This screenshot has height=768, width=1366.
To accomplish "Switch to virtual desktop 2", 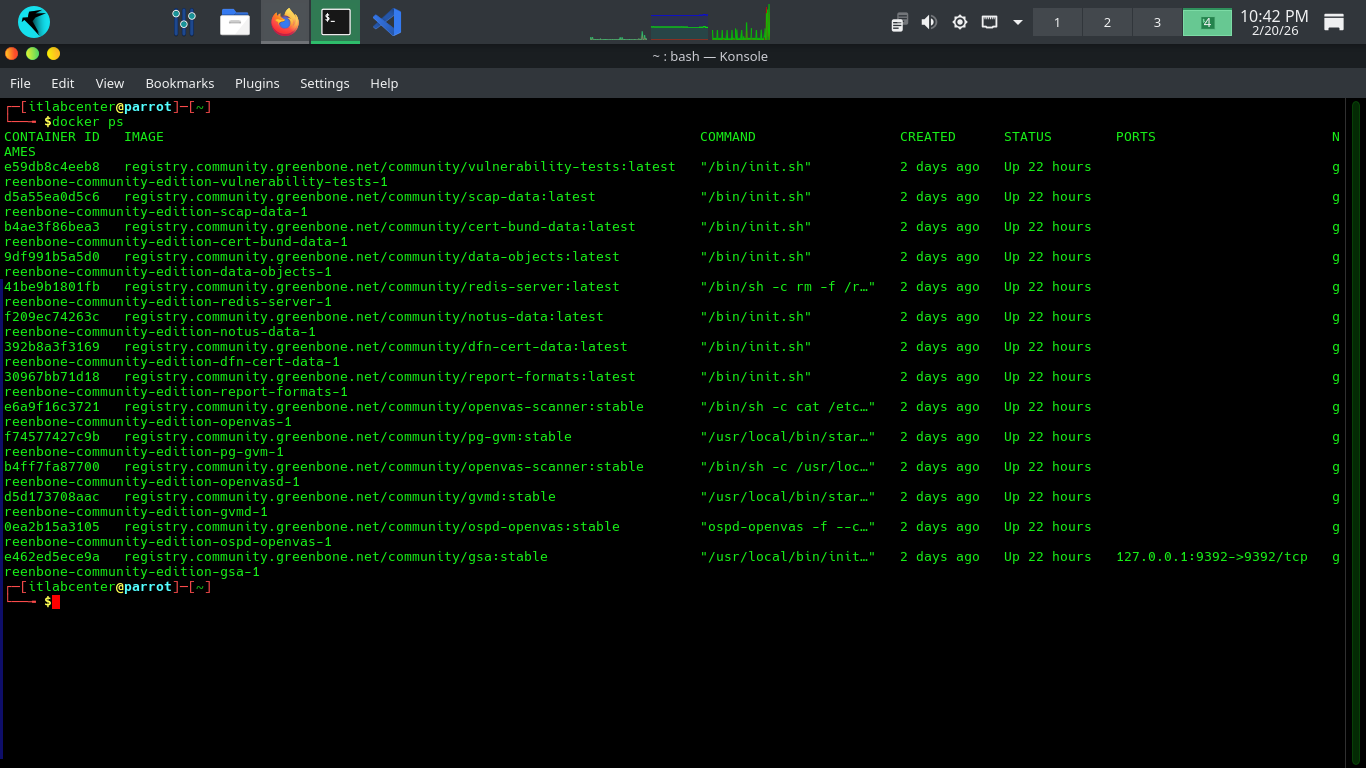I will click(x=1107, y=22).
